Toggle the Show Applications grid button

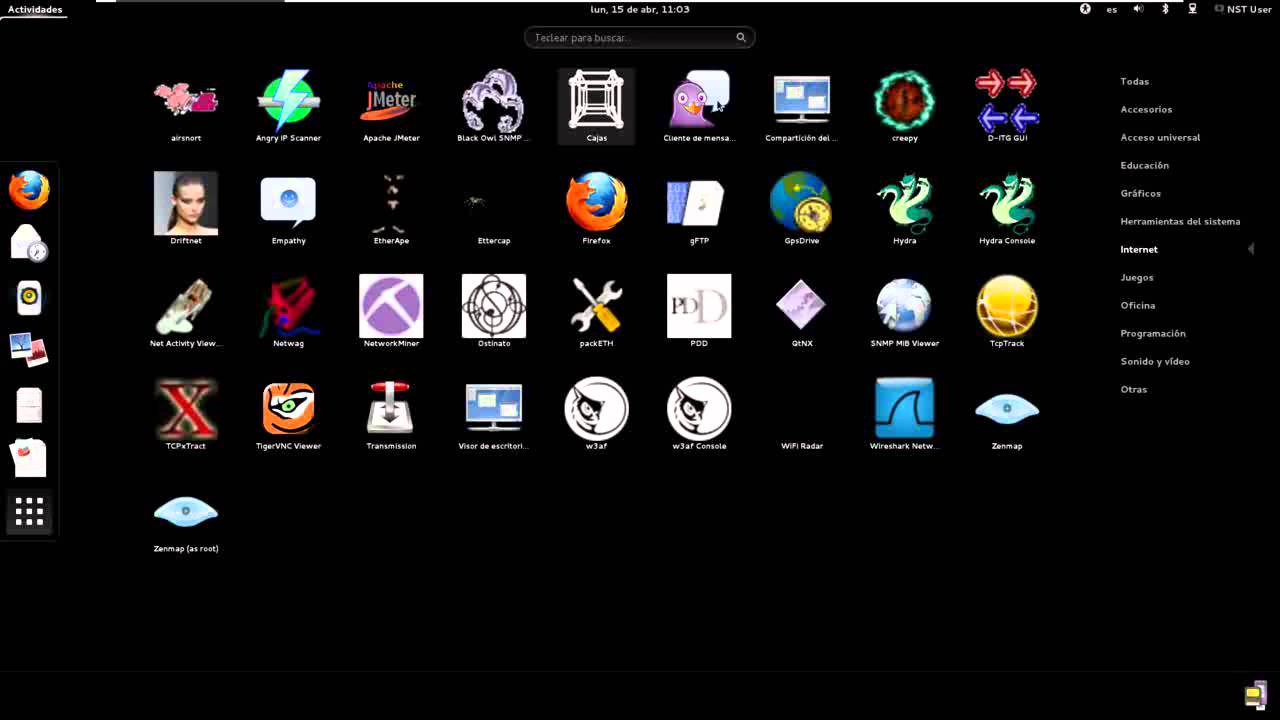(29, 512)
